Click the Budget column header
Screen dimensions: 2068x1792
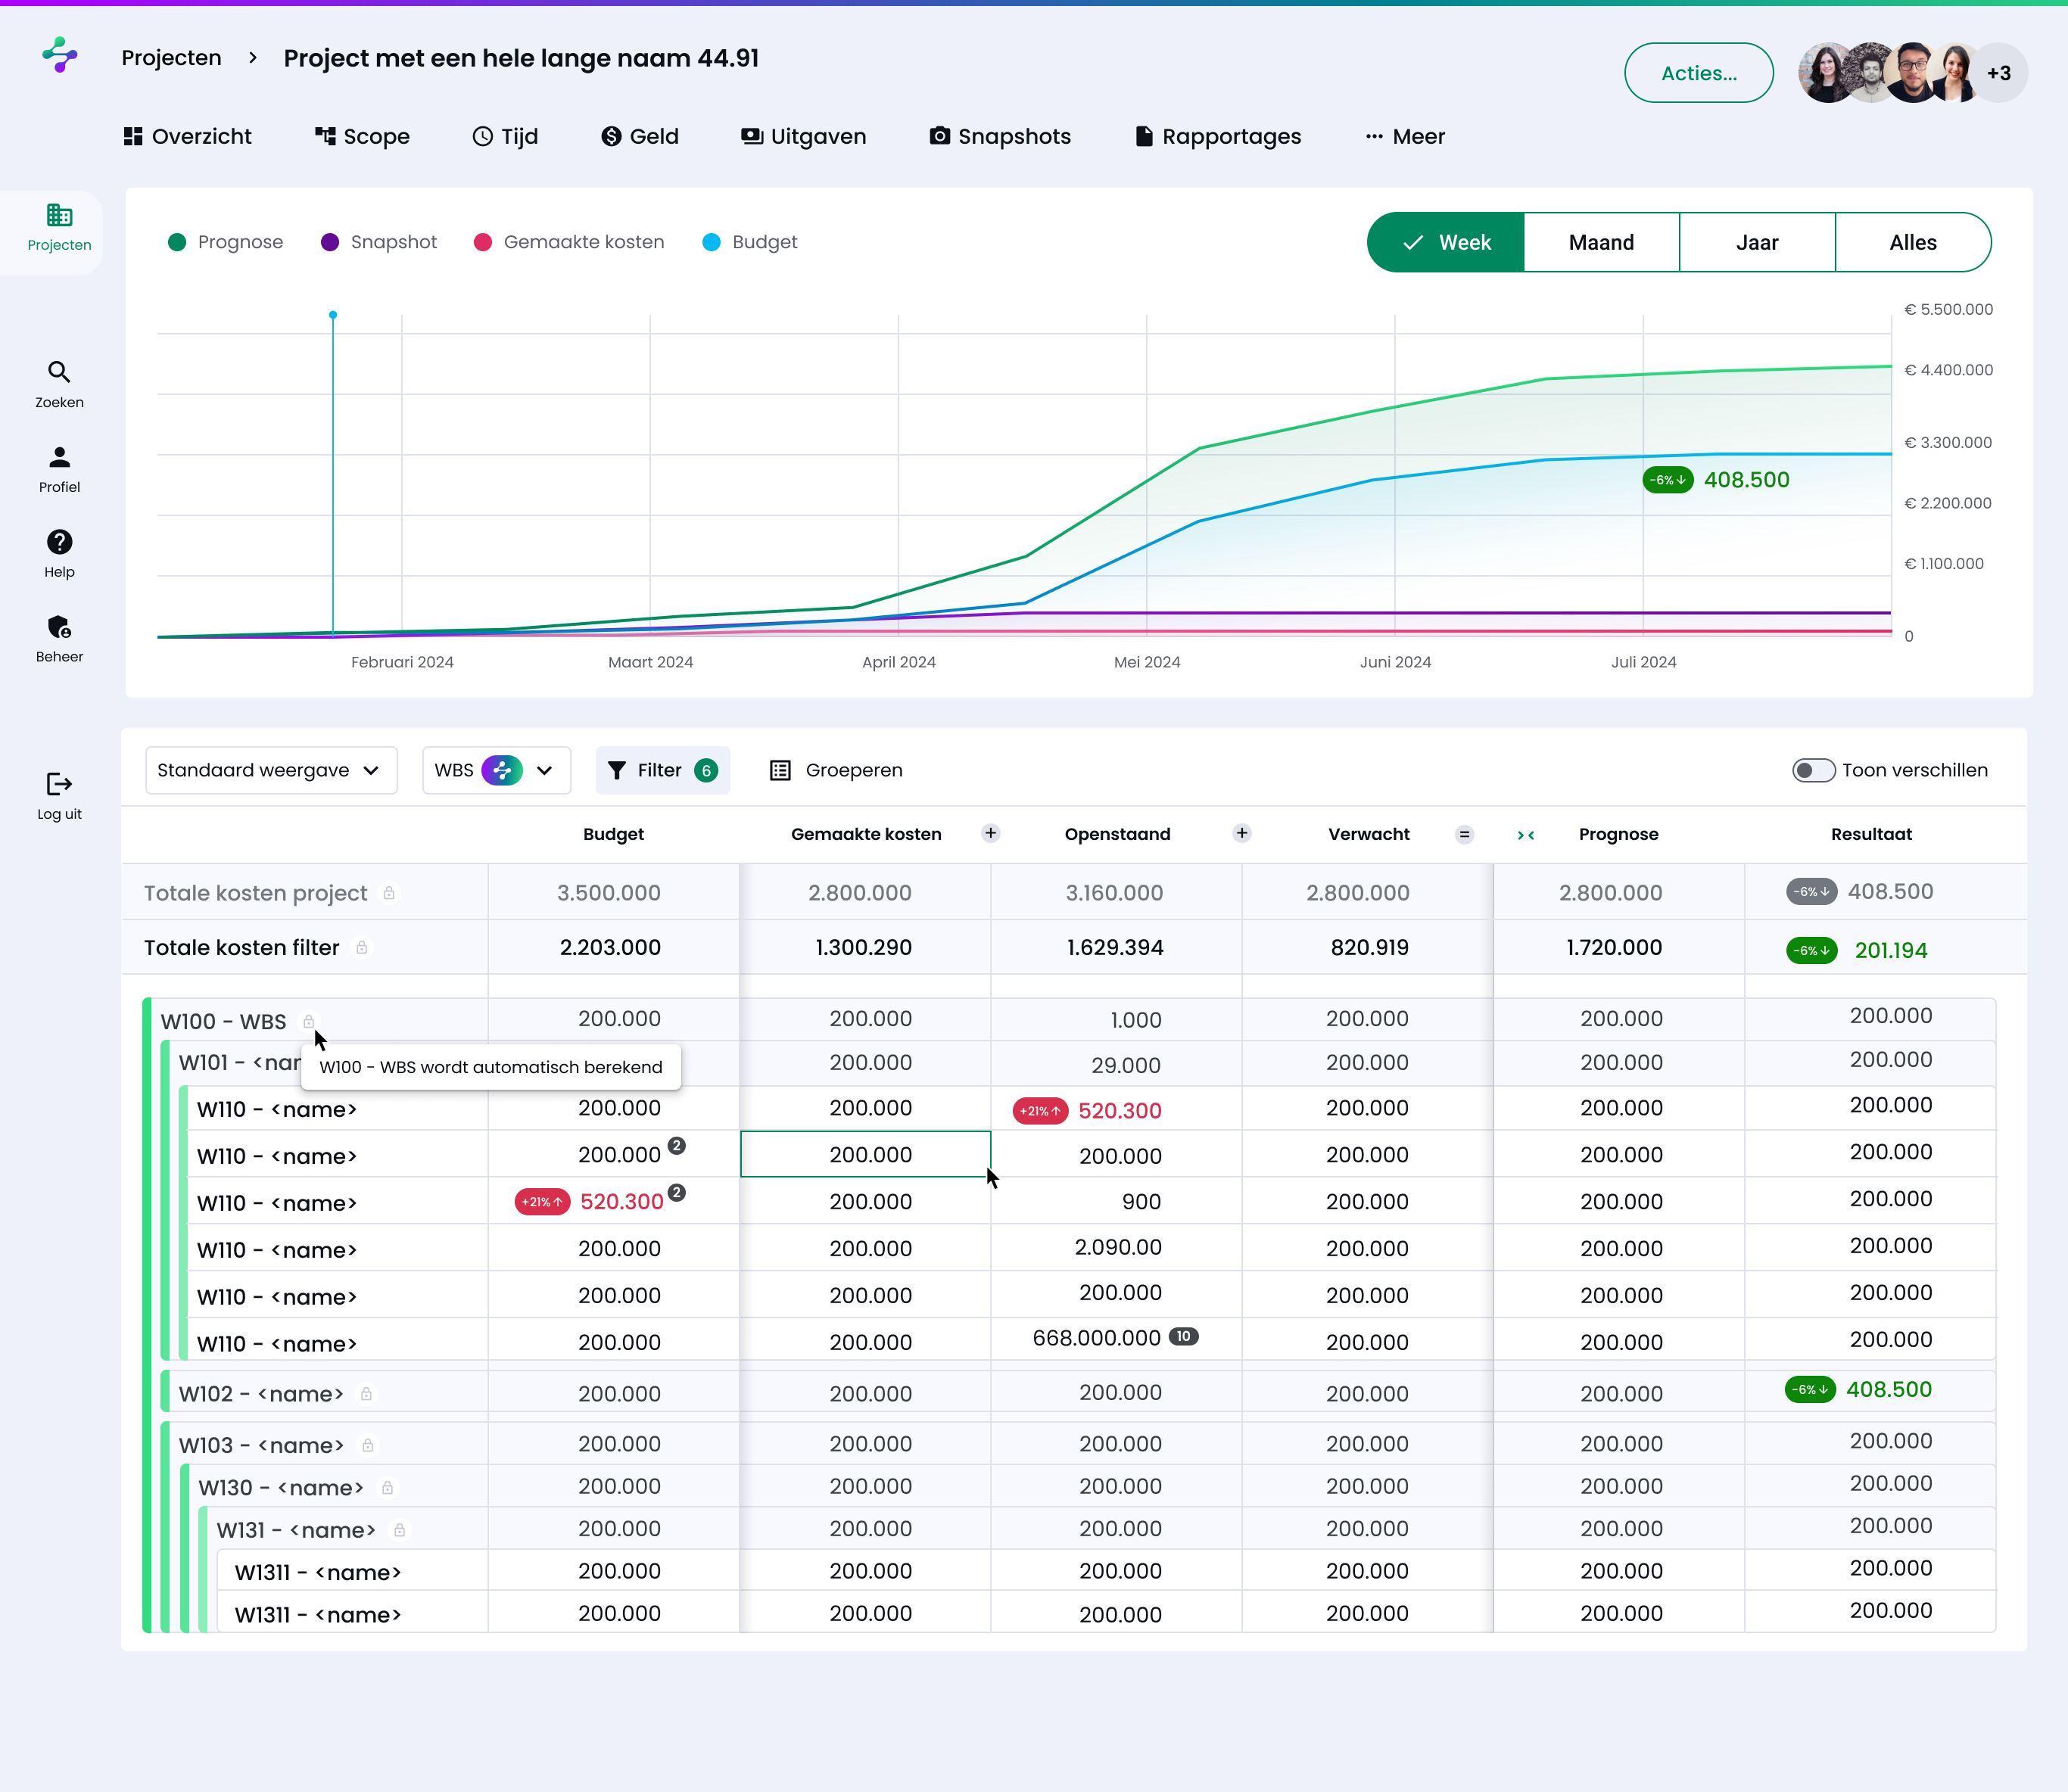(x=613, y=834)
